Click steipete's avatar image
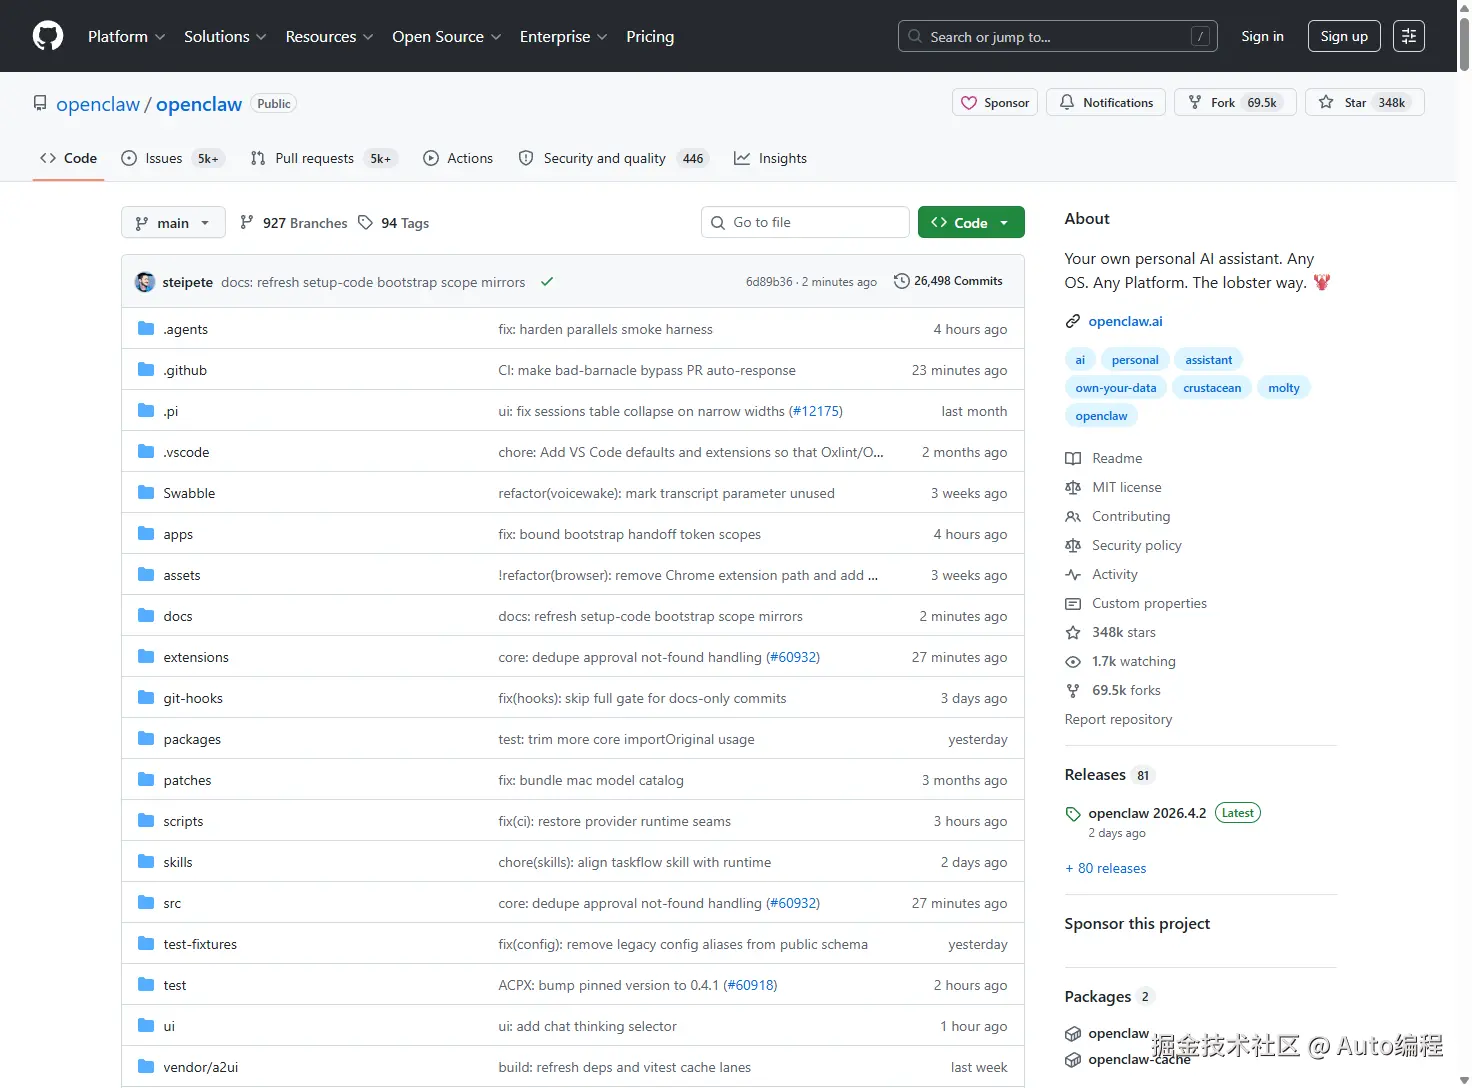The width and height of the screenshot is (1472, 1088). [x=145, y=282]
